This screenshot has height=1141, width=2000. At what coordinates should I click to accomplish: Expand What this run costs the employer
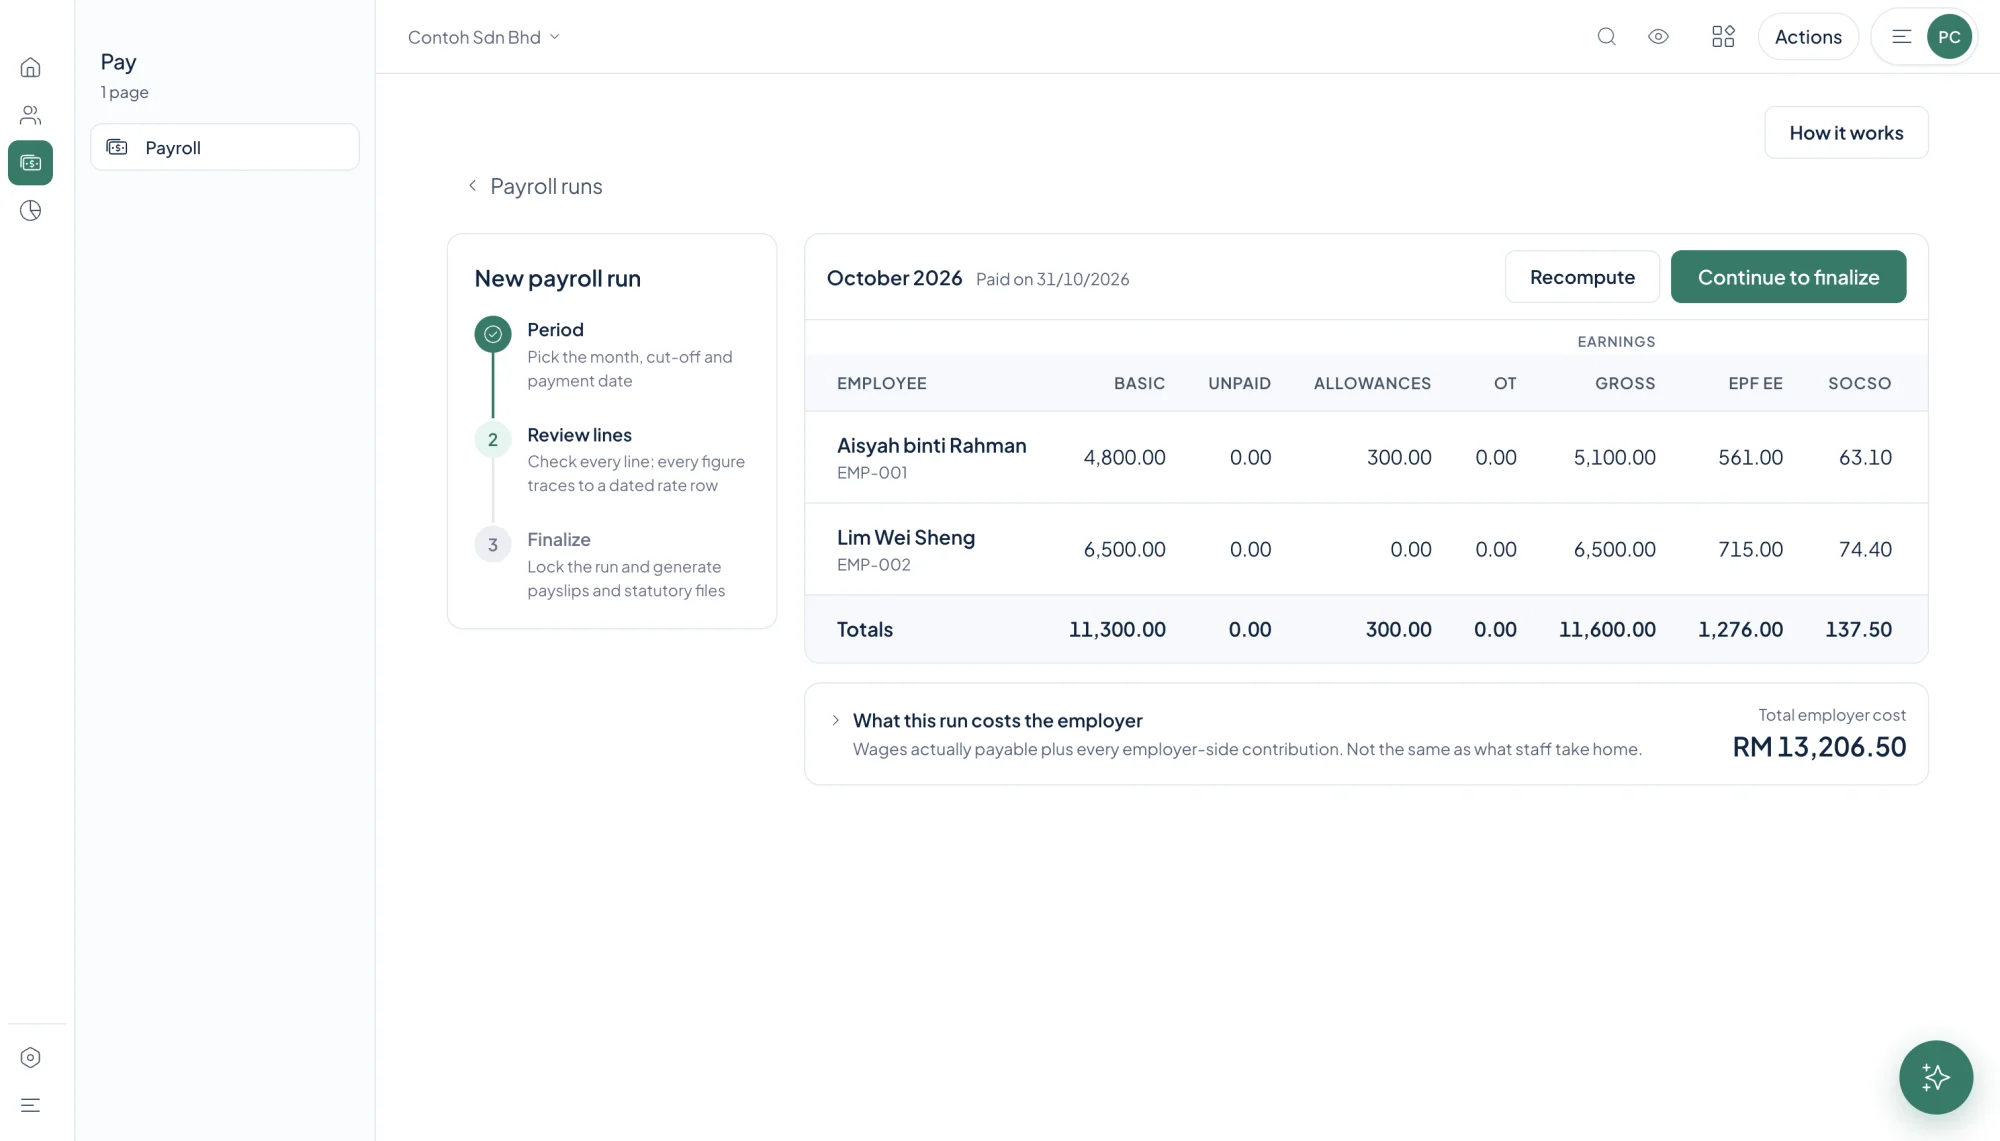click(836, 720)
